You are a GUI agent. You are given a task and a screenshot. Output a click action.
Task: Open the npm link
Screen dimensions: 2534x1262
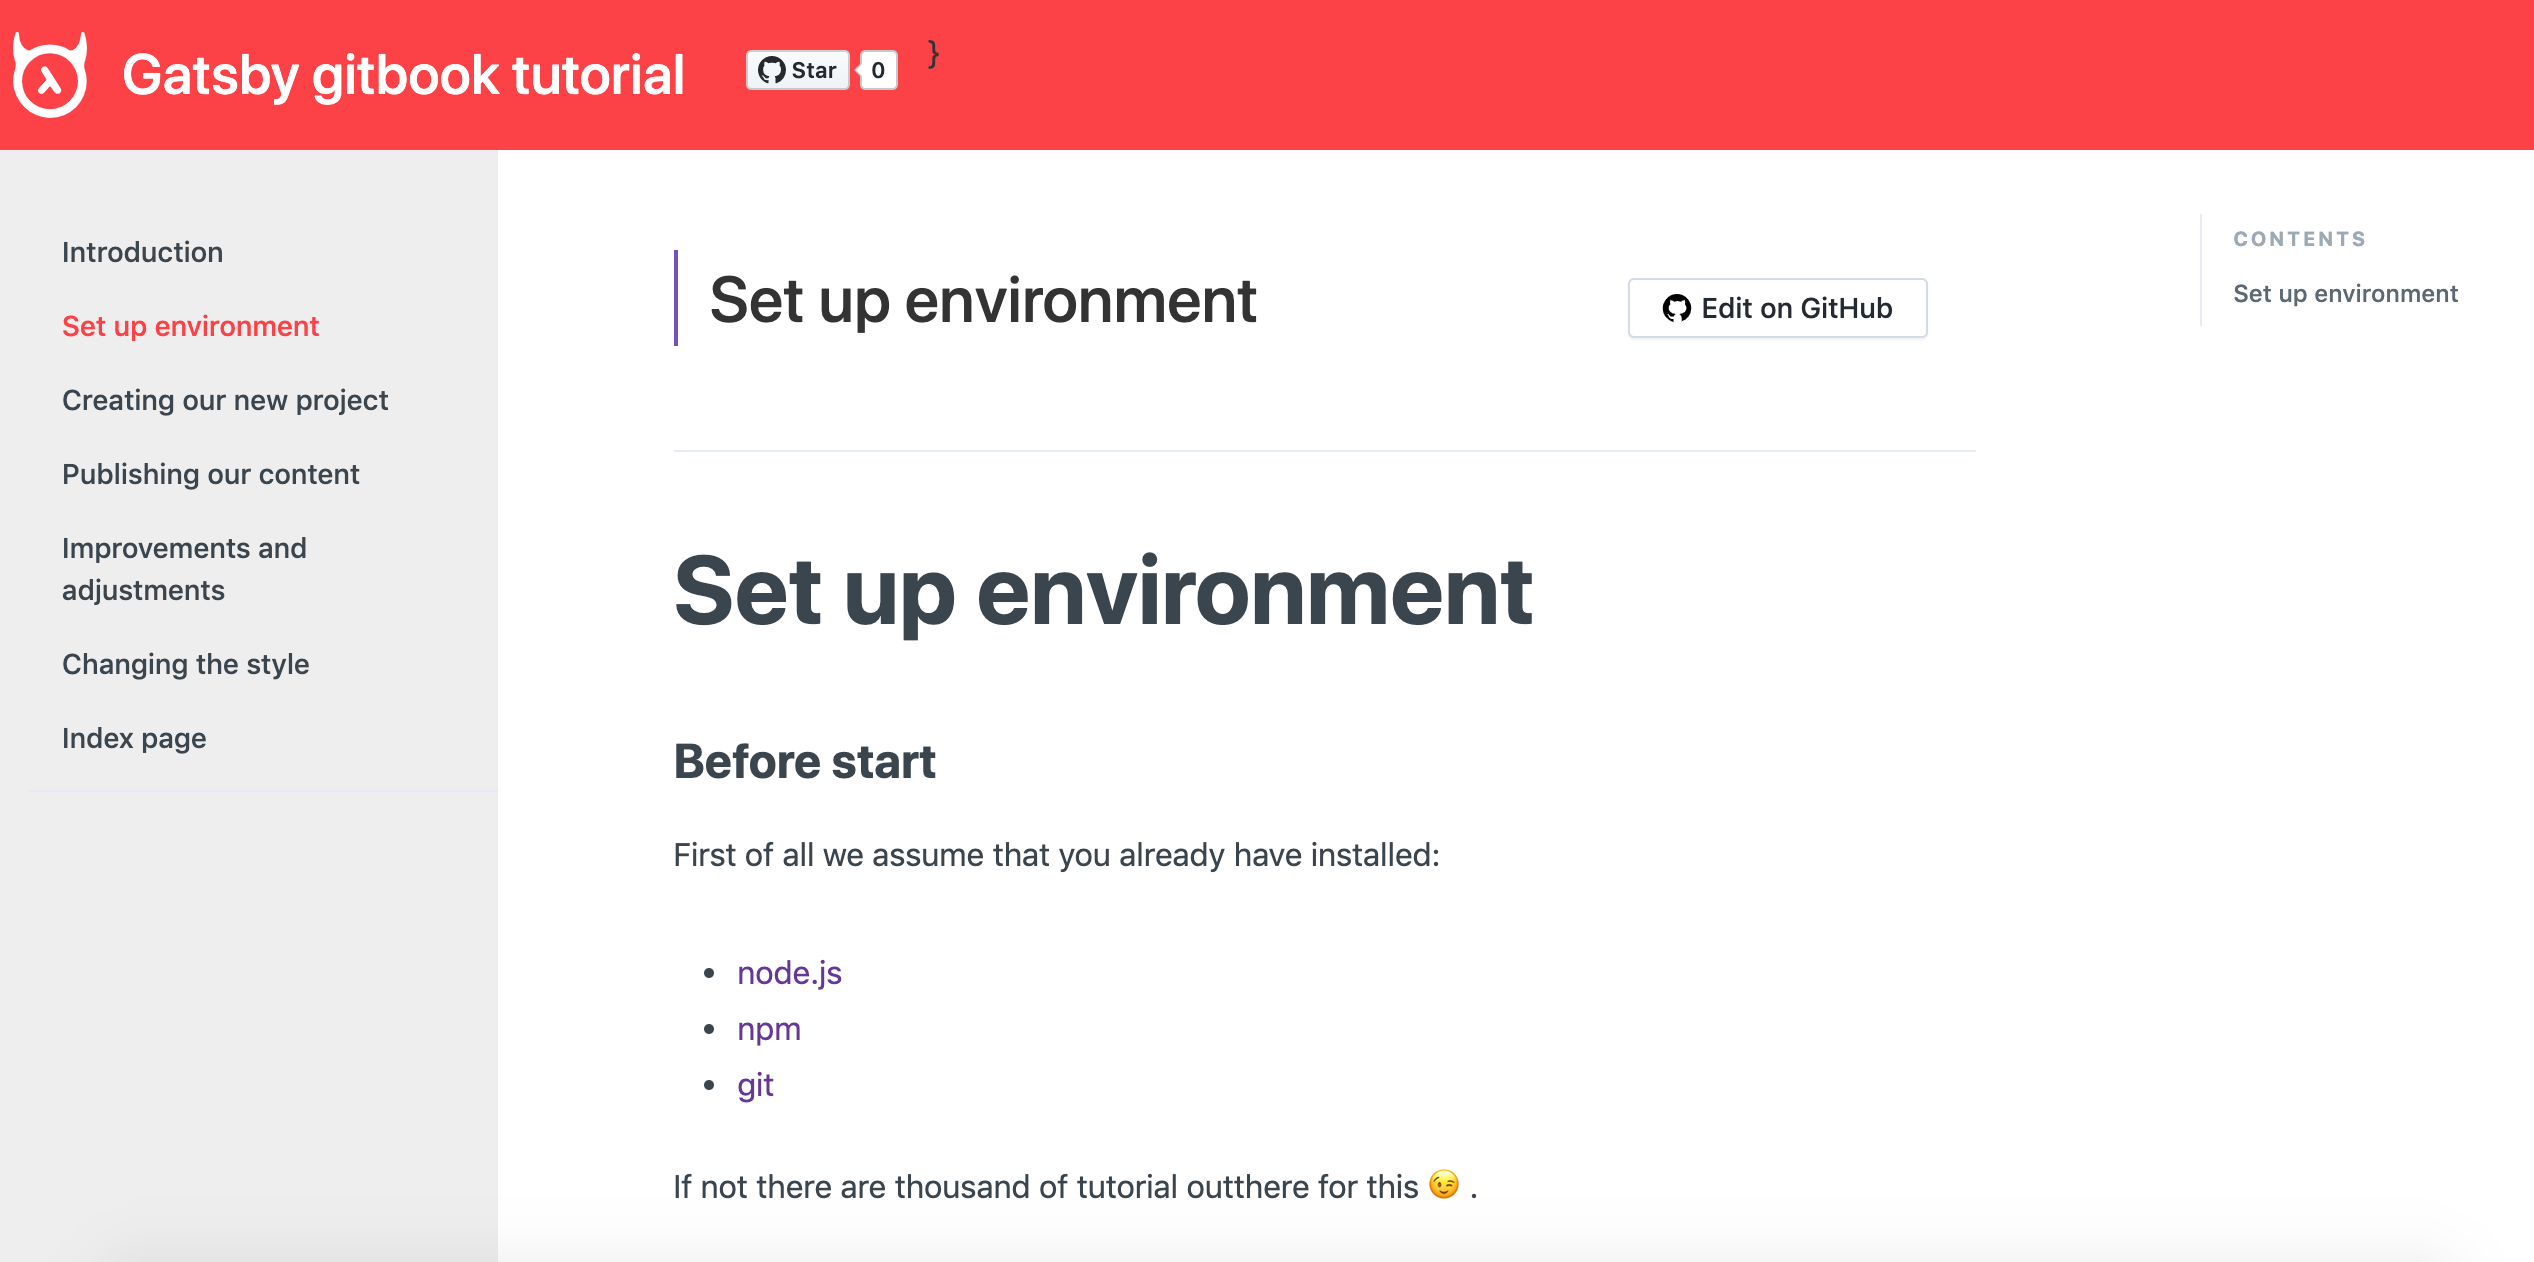pos(769,1029)
